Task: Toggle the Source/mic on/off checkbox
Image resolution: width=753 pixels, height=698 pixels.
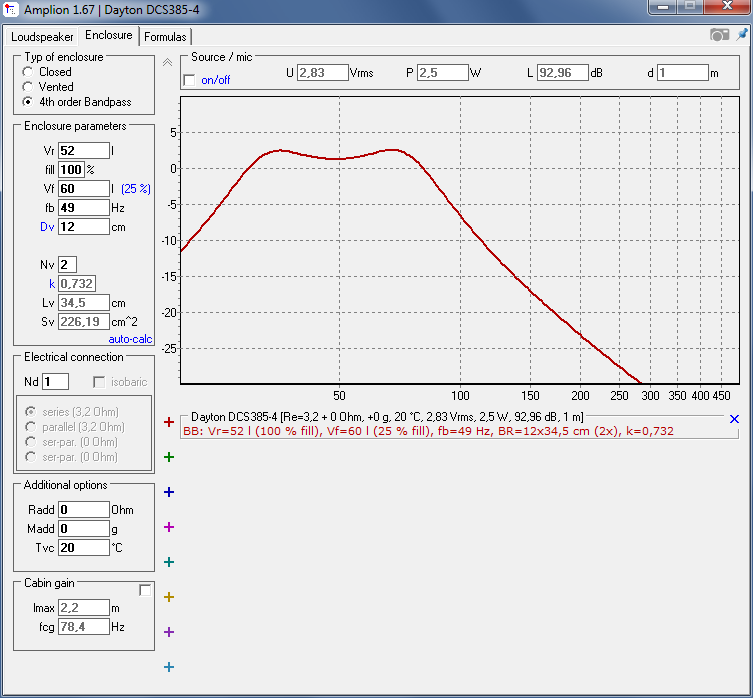Action: (190, 80)
